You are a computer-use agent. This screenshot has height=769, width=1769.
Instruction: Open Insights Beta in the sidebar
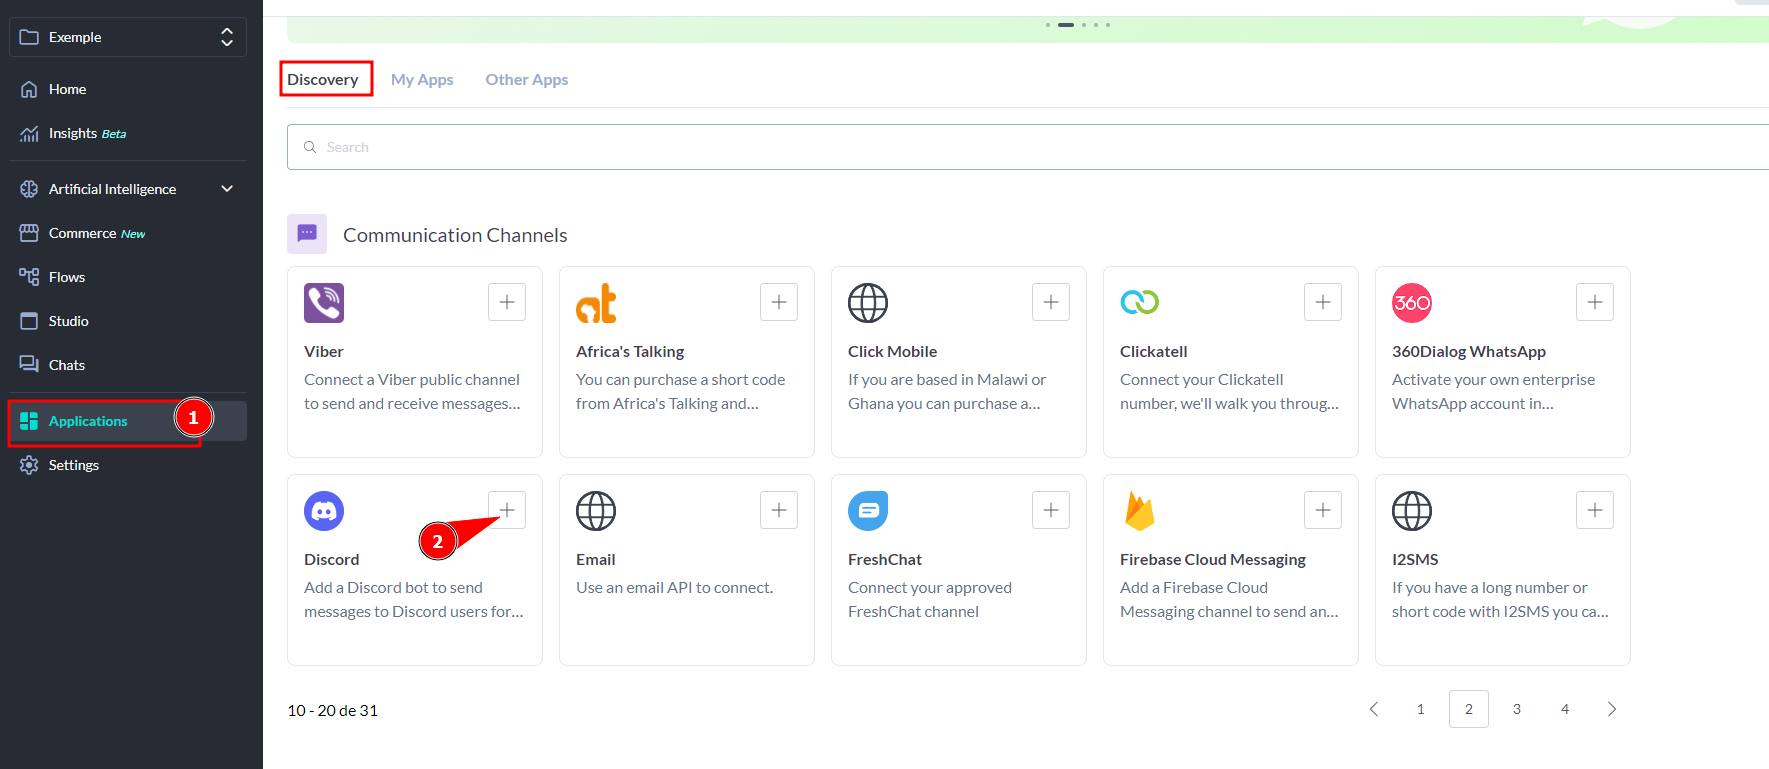[128, 133]
